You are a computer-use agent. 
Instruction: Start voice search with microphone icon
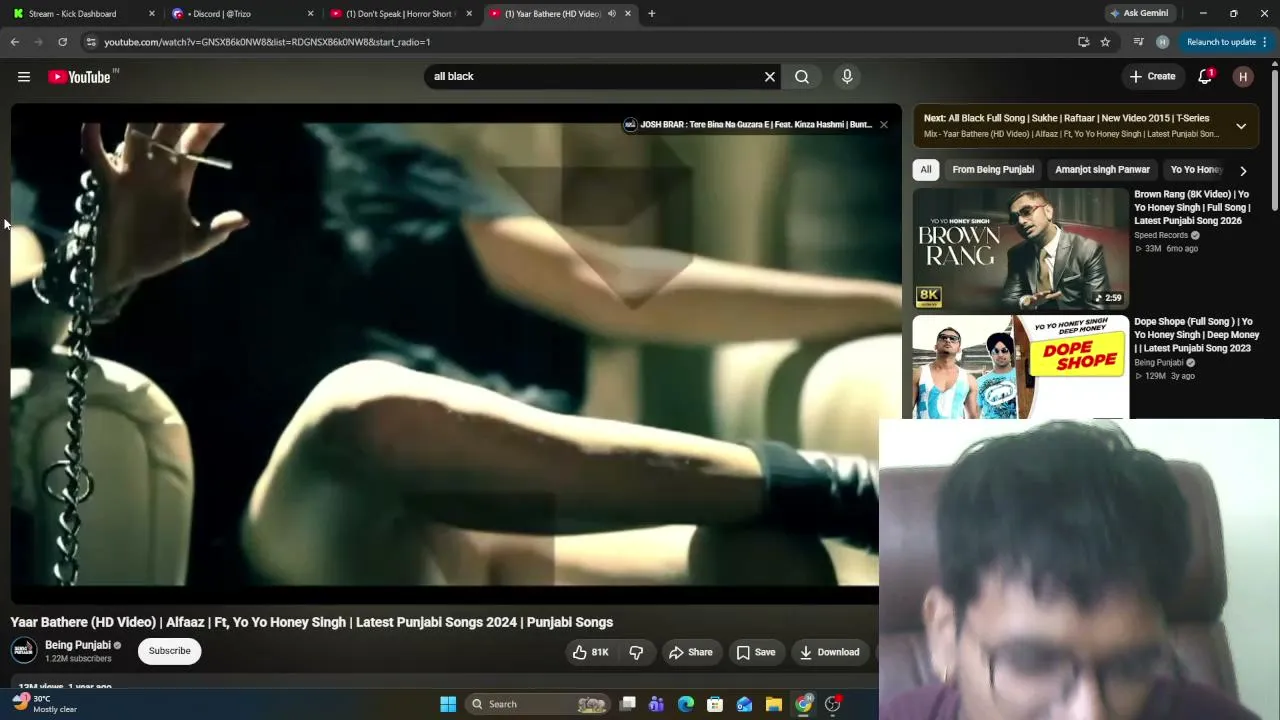(847, 77)
